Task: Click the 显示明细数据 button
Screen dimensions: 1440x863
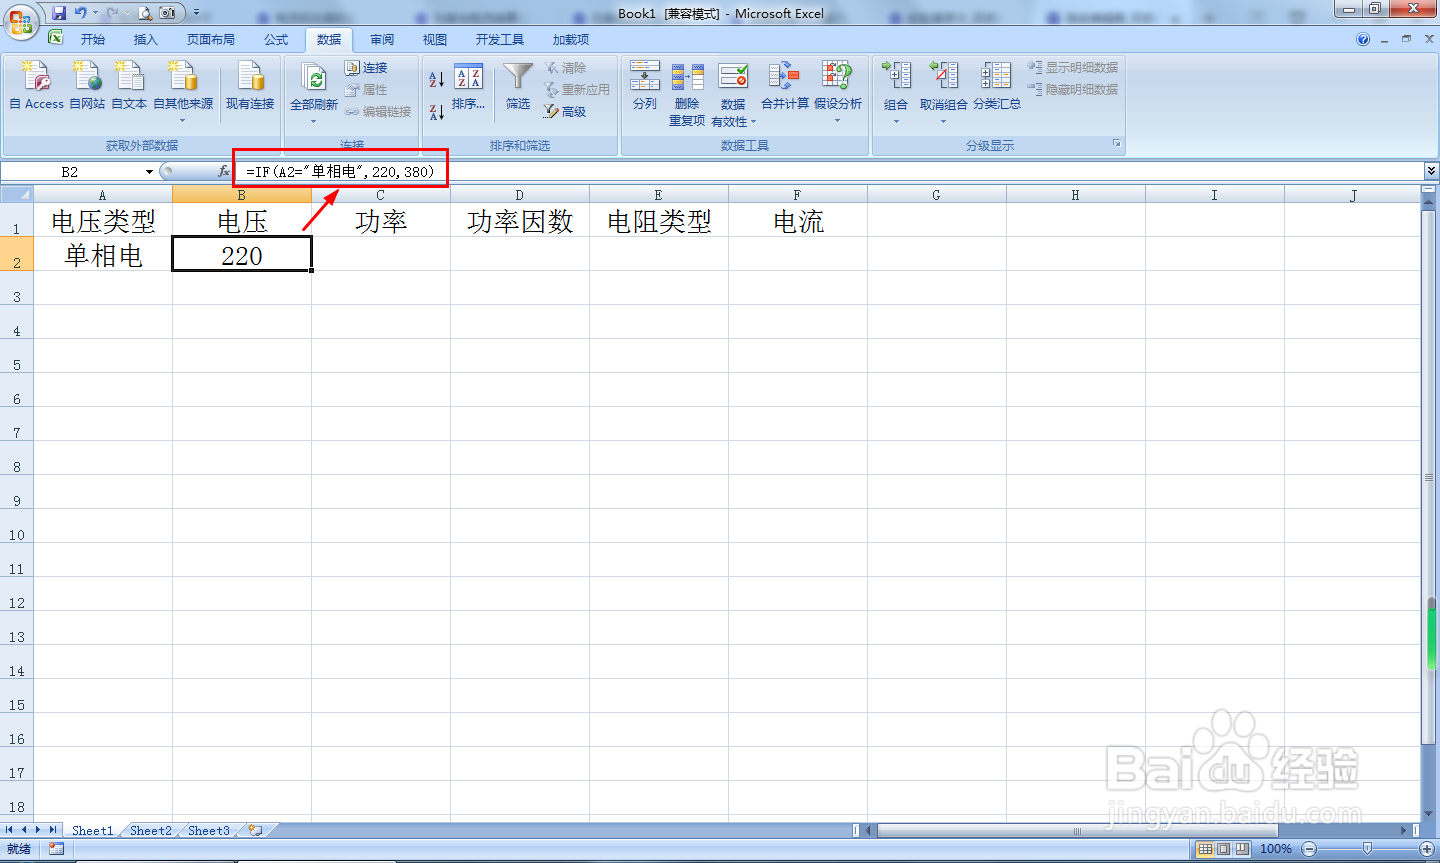Action: [x=1073, y=68]
